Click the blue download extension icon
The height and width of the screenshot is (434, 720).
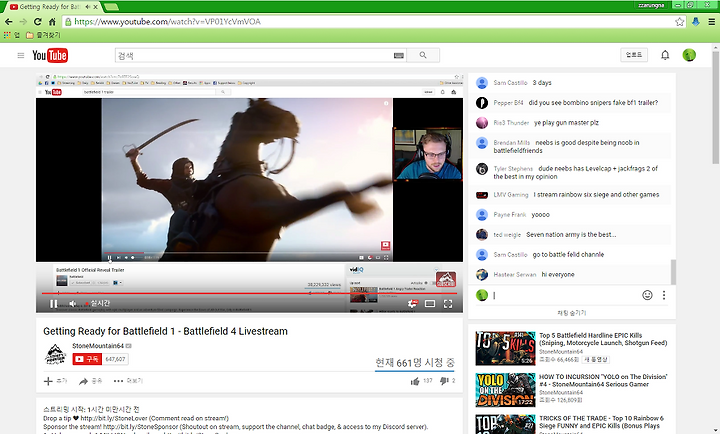click(x=696, y=22)
